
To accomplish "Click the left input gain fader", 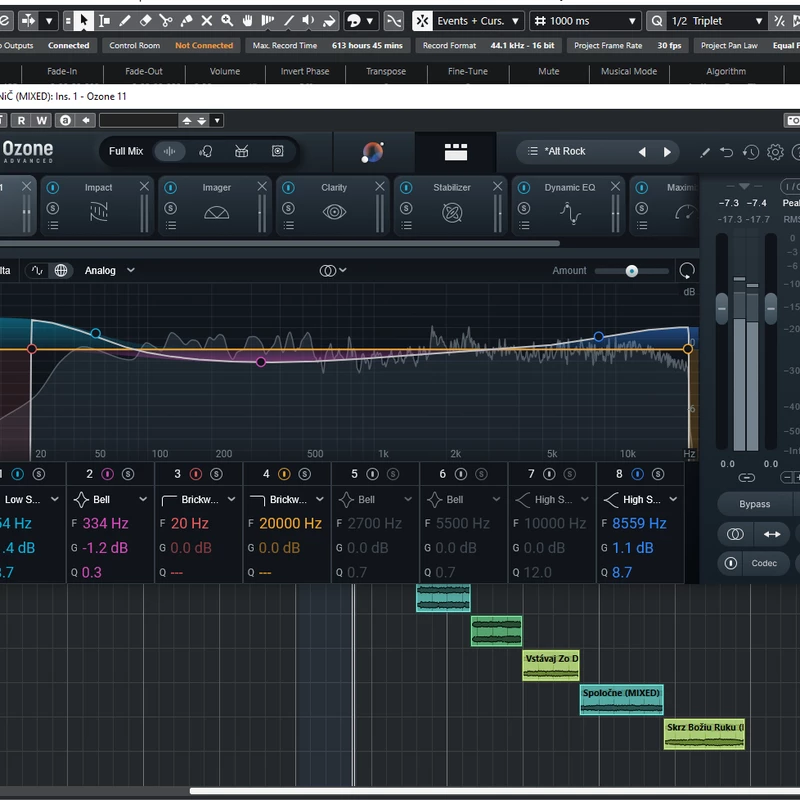I will point(722,309).
